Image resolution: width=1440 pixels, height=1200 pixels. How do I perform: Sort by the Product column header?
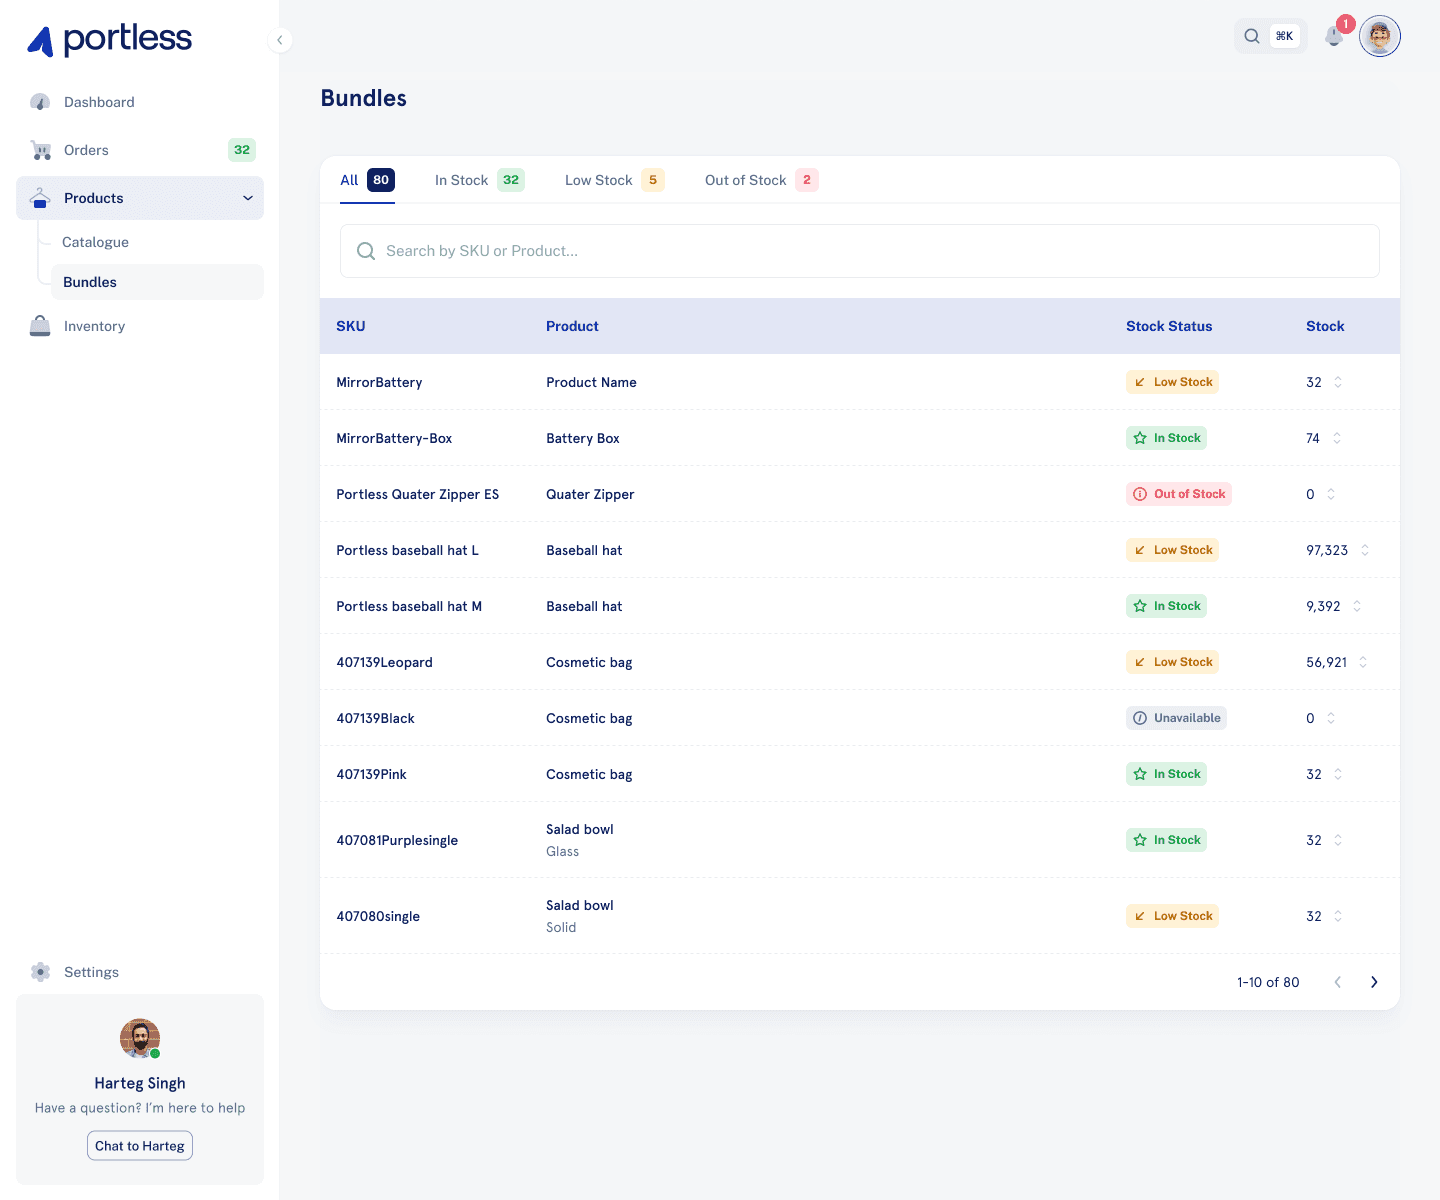coord(572,326)
